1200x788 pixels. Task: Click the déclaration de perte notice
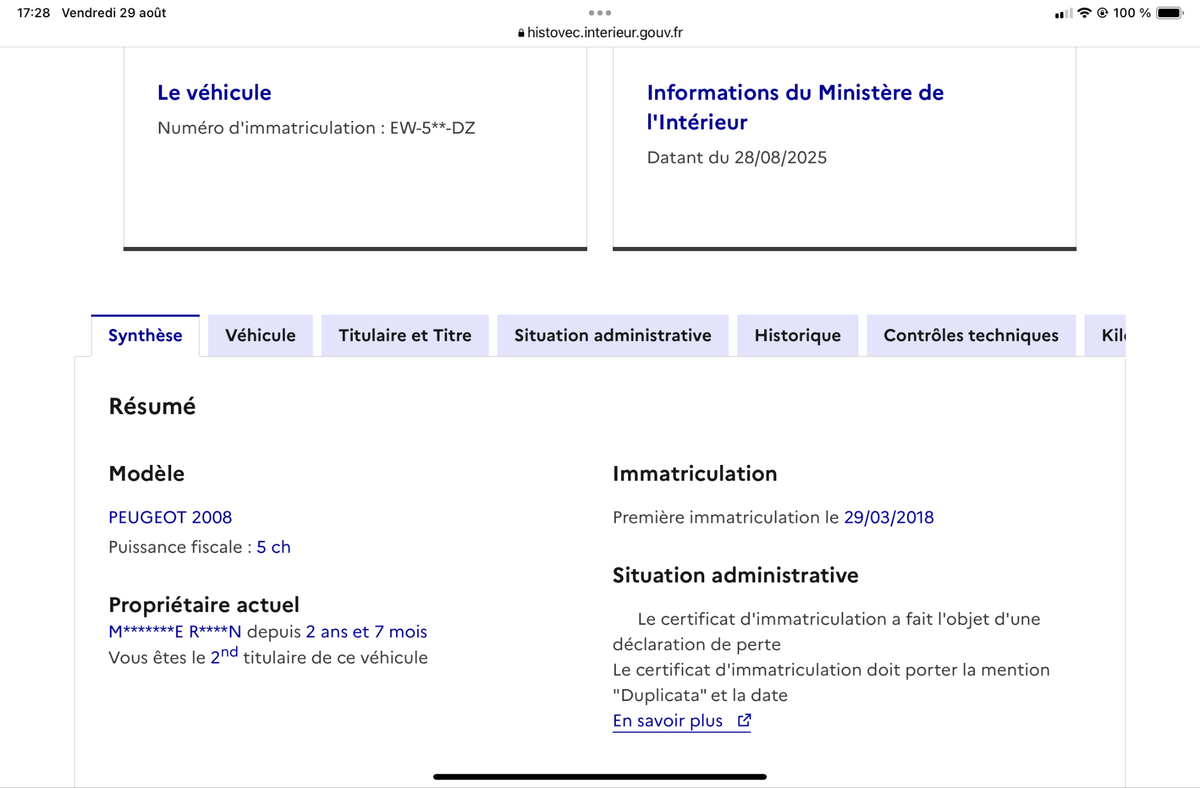(826, 631)
